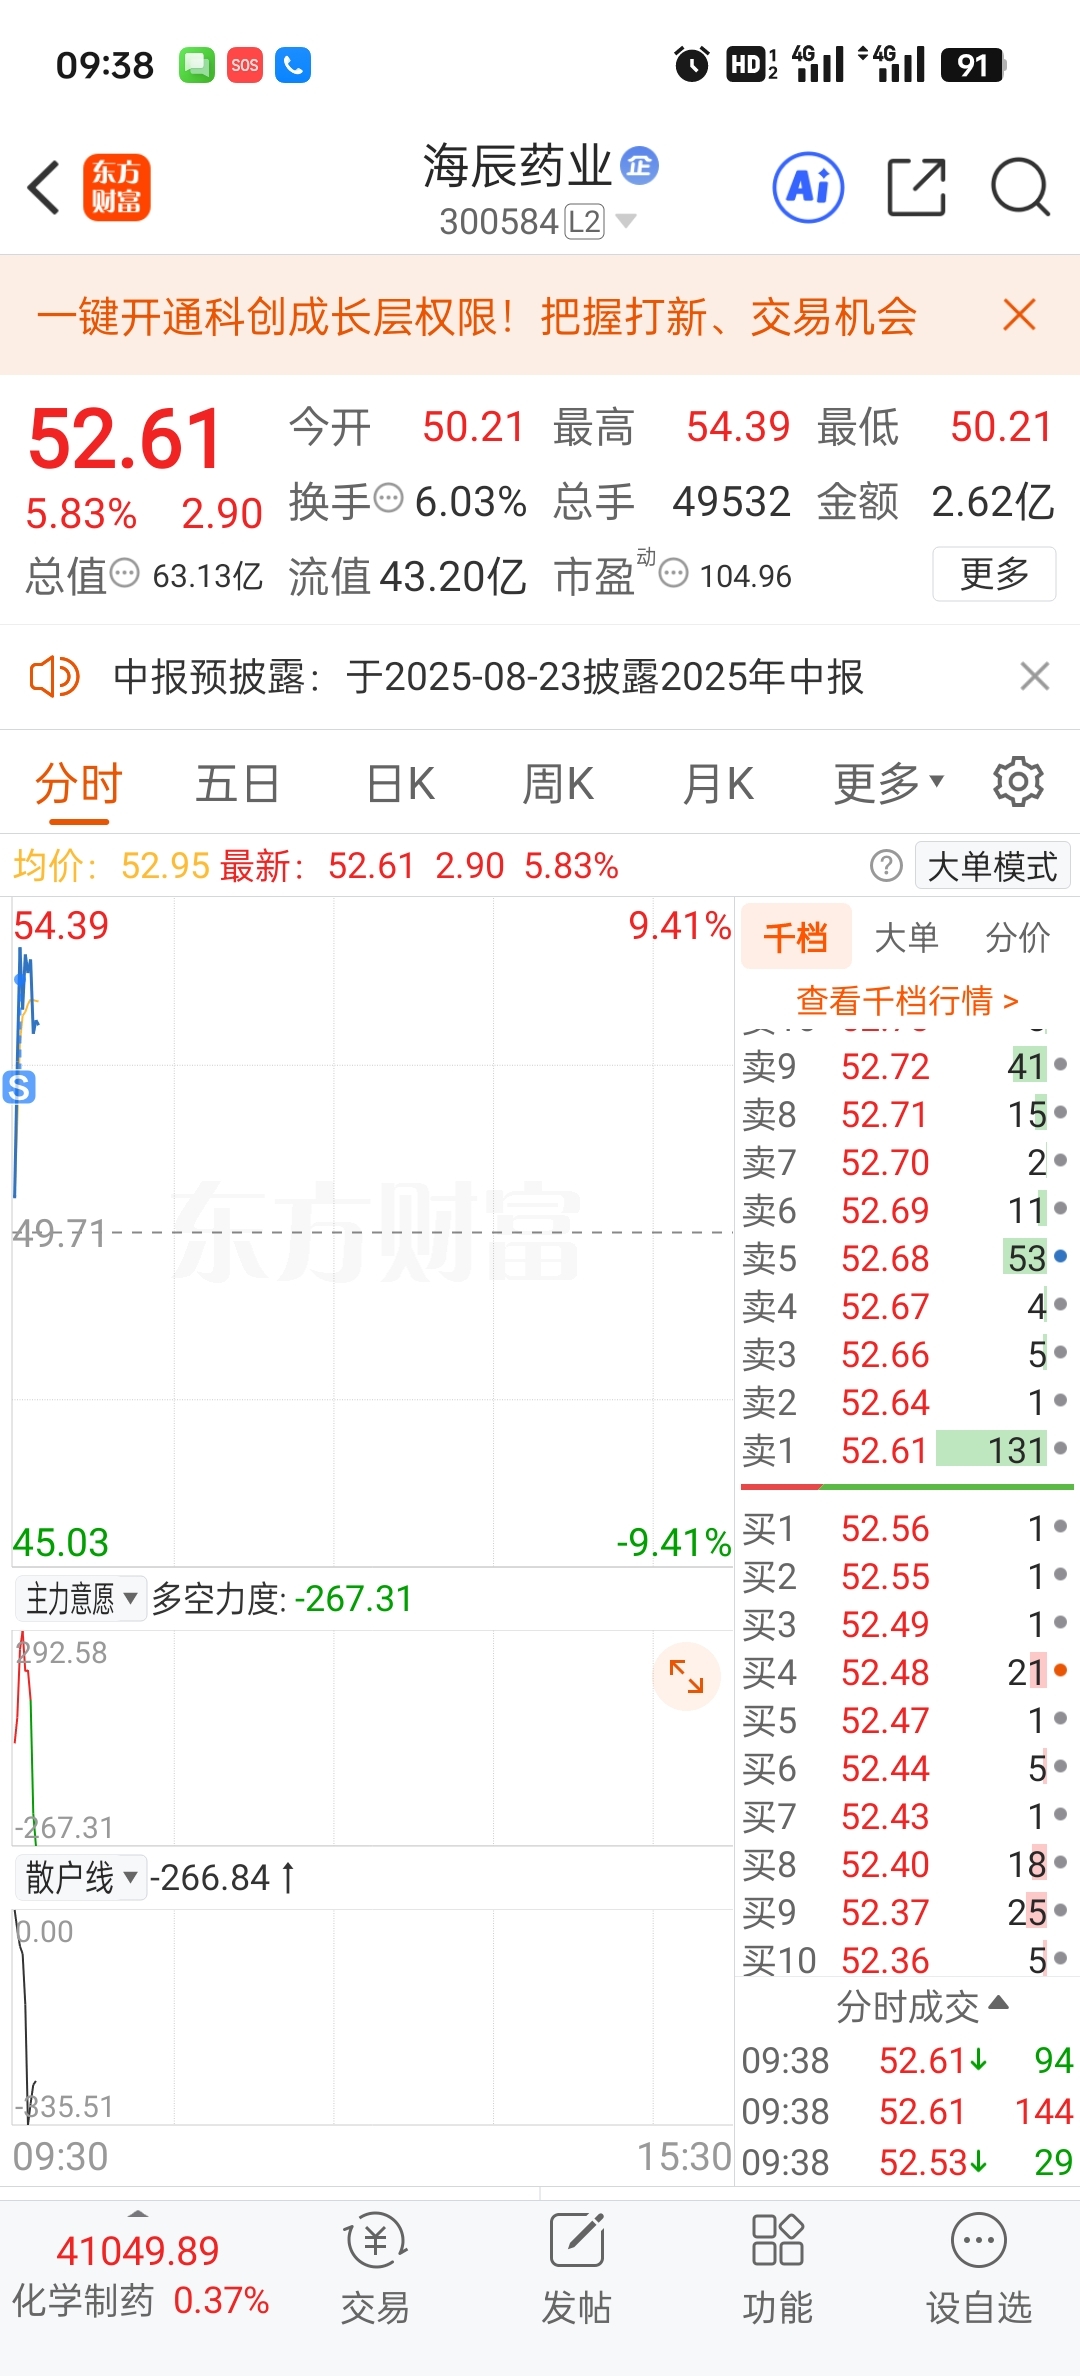Tap 买10 row at 52.36

click(x=906, y=1960)
